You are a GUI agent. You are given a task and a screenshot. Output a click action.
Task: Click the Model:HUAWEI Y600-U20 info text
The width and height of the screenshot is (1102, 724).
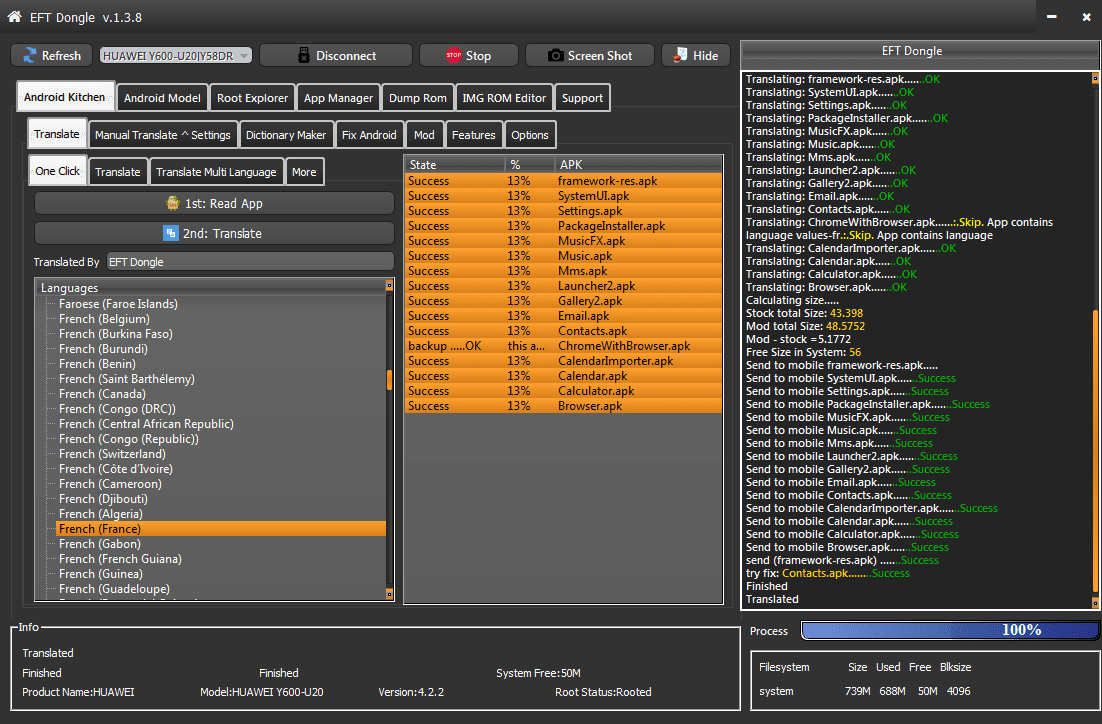click(x=261, y=692)
